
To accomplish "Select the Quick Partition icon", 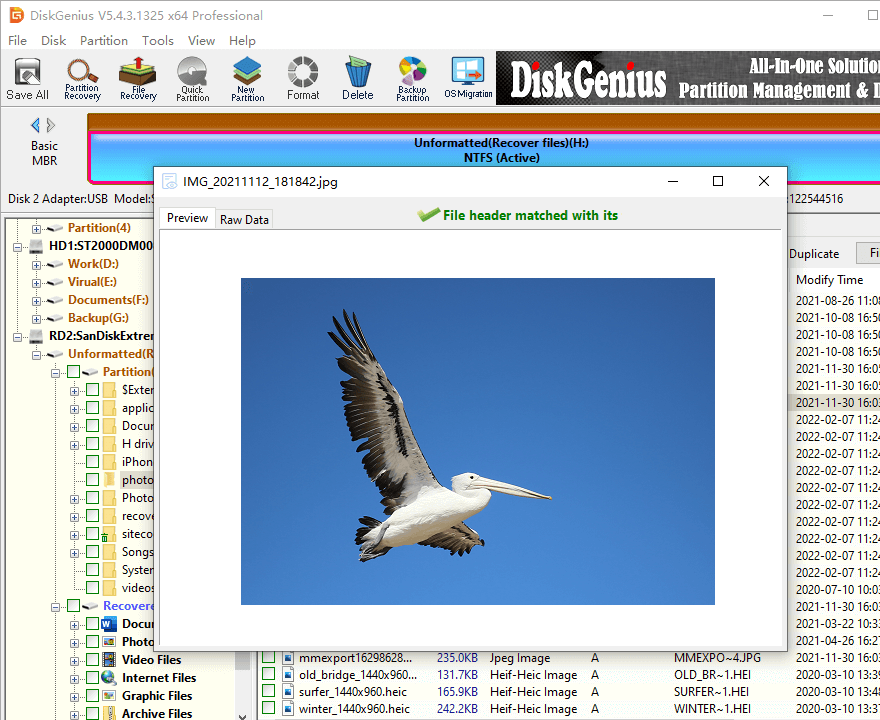I will tap(192, 78).
